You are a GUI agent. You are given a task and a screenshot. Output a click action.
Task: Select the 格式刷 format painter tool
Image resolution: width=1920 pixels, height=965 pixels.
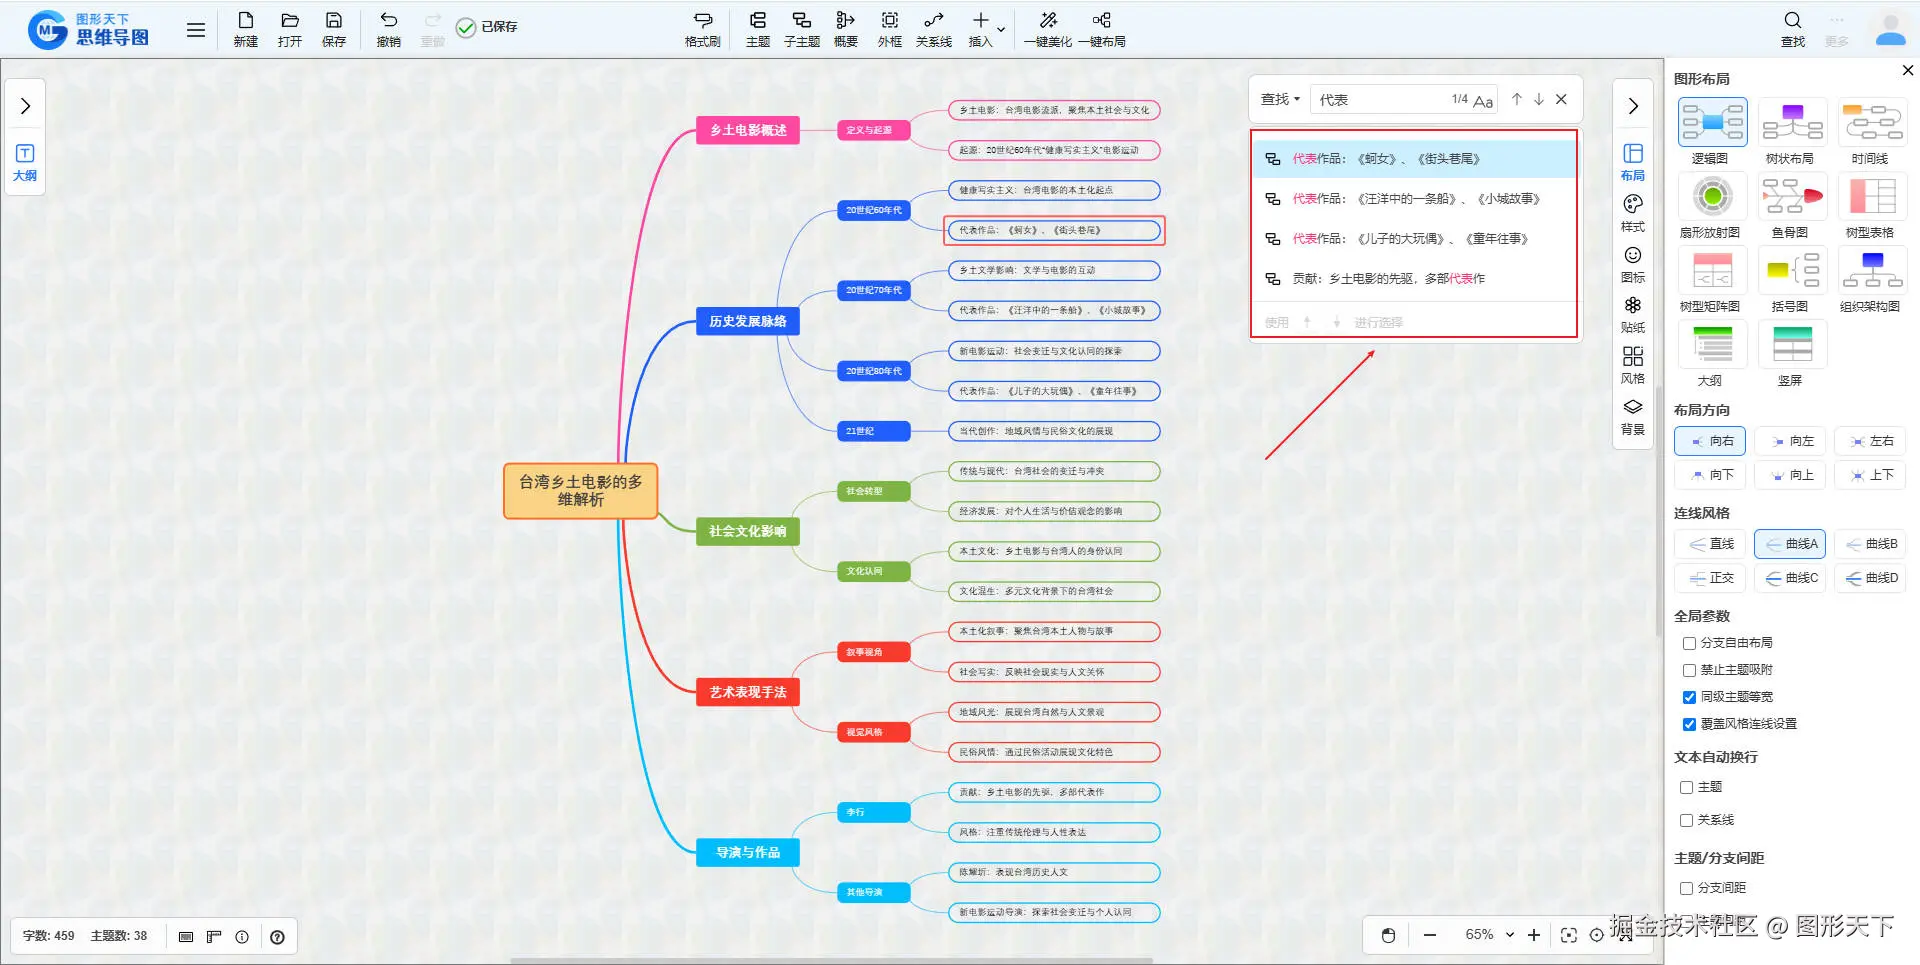click(x=702, y=29)
